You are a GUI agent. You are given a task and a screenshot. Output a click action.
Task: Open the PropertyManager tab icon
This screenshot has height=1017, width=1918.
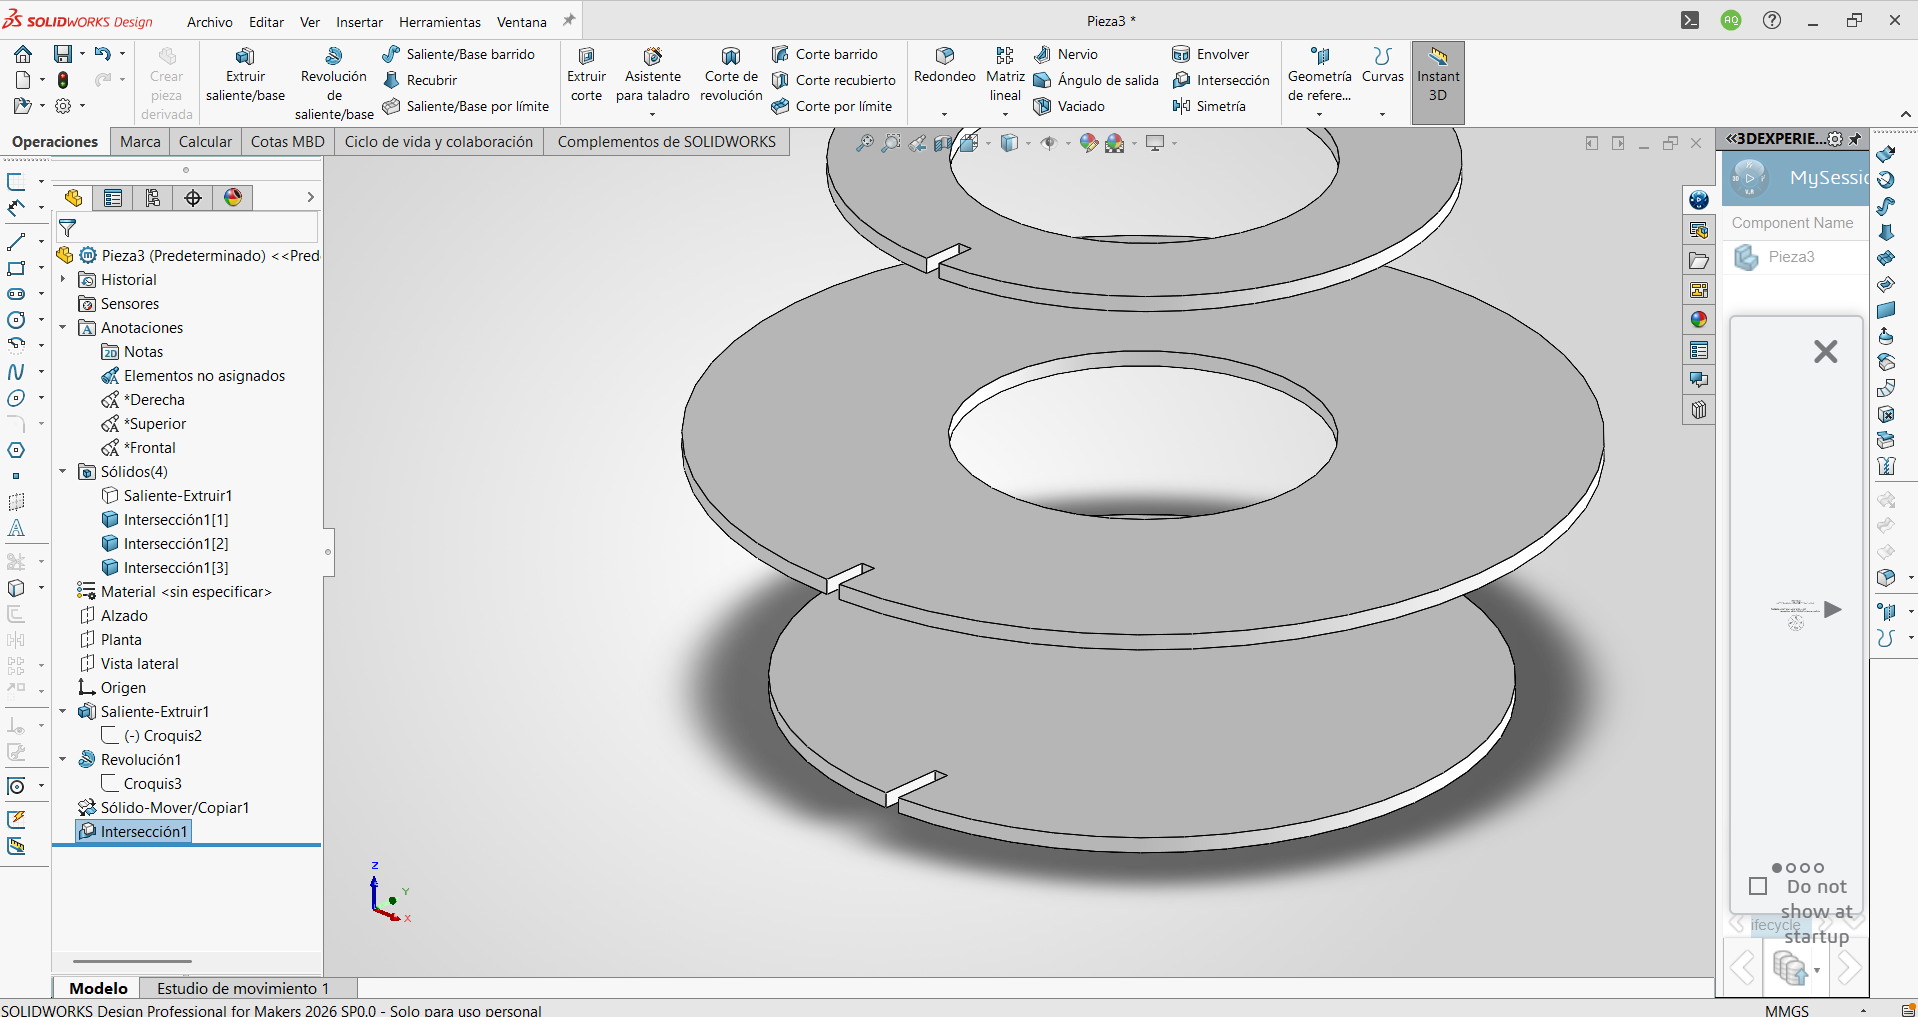(113, 198)
